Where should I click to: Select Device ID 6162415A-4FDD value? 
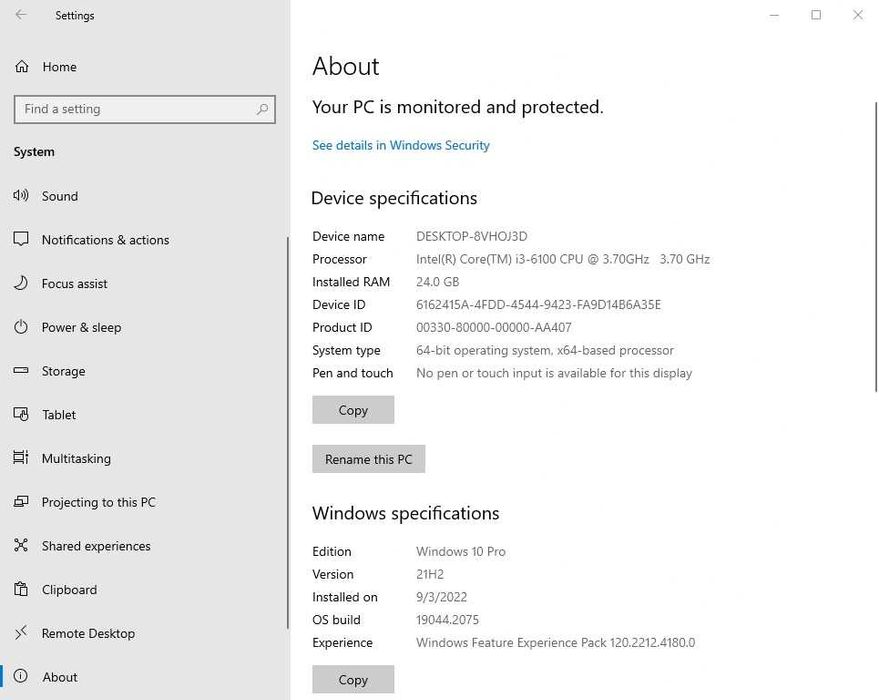tap(538, 304)
